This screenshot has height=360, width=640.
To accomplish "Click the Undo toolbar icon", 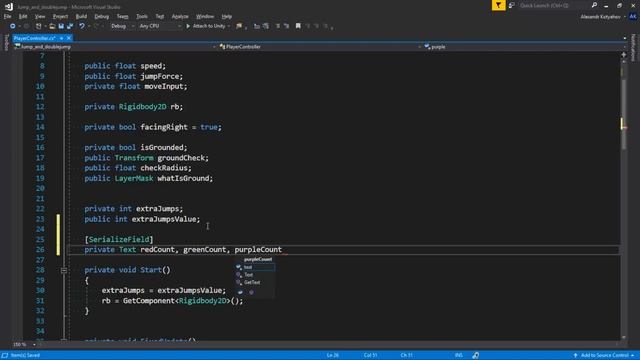I will coord(82,26).
